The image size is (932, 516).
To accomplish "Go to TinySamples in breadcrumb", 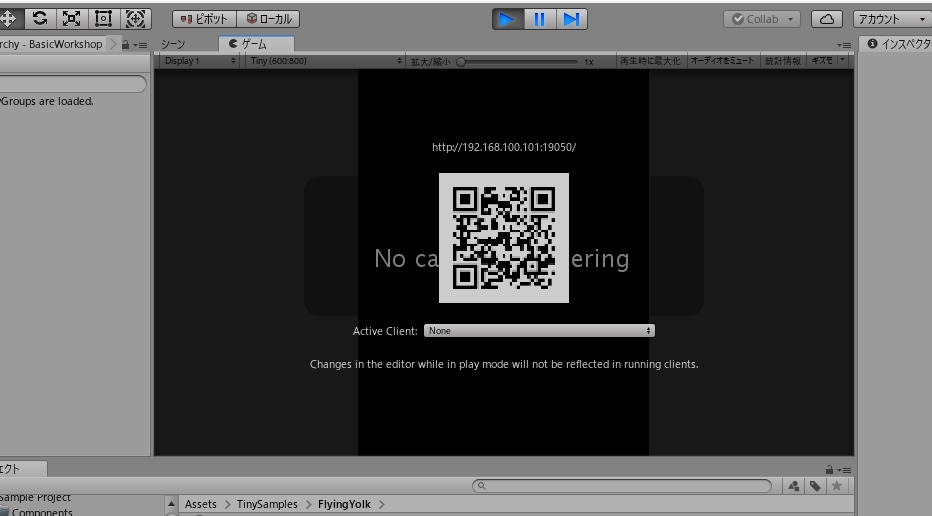I will click(267, 504).
